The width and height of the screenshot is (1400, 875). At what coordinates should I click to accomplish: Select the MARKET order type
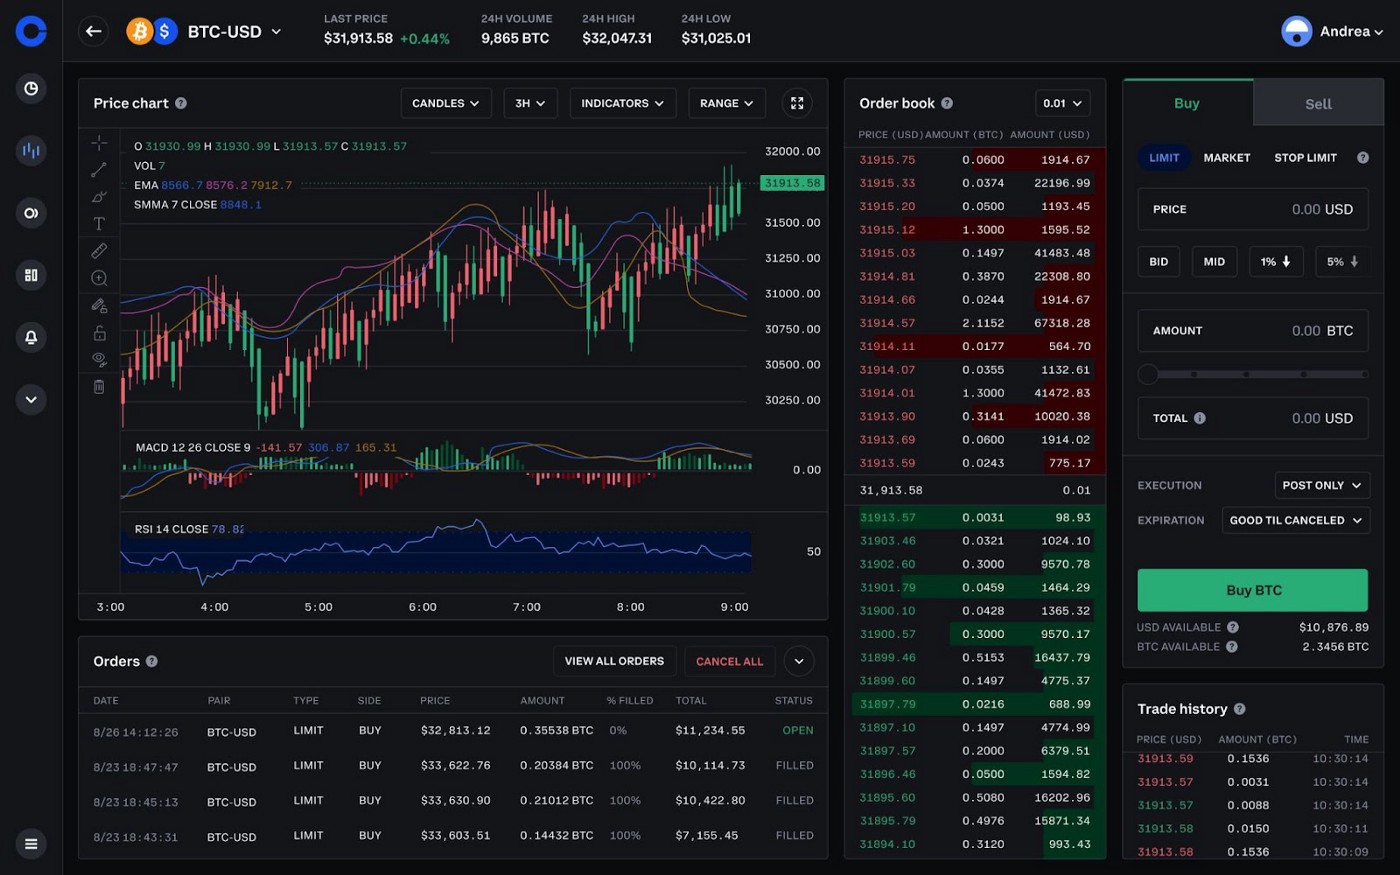click(x=1227, y=157)
